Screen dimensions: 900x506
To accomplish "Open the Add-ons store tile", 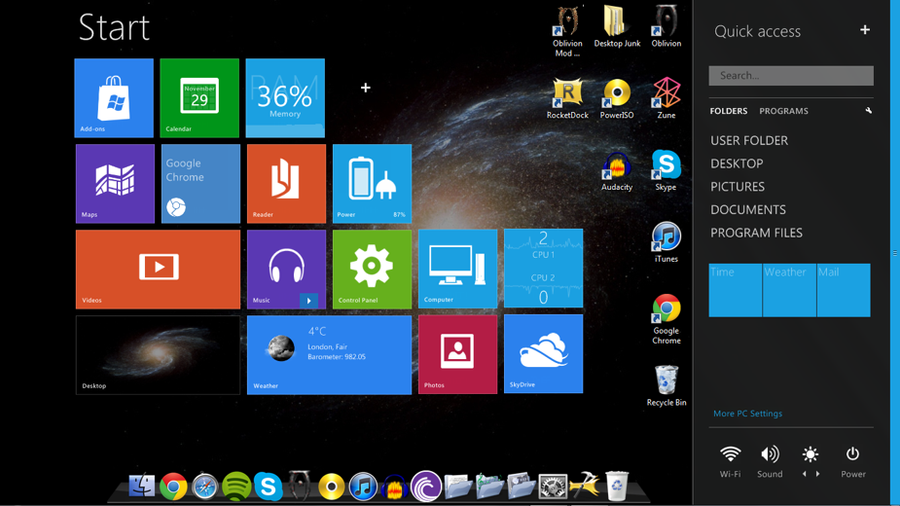I will [113, 97].
